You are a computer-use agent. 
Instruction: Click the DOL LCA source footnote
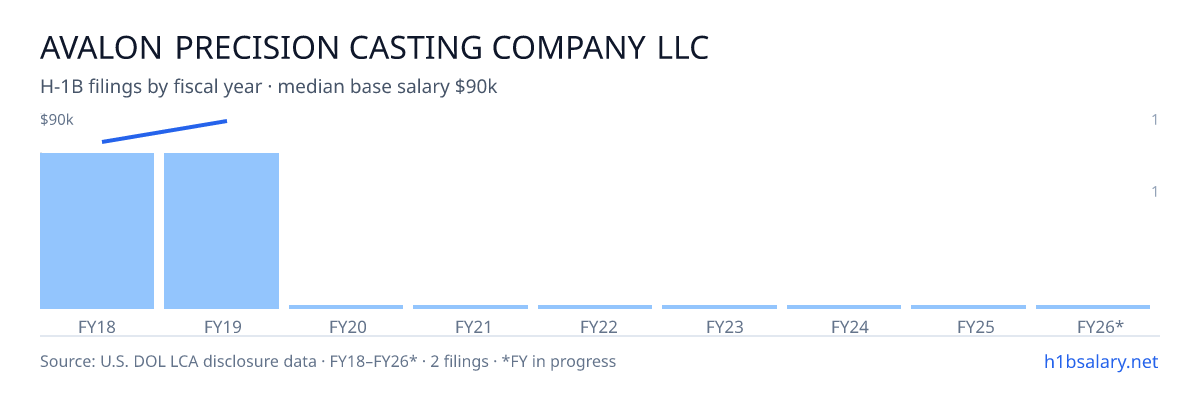click(x=328, y=361)
